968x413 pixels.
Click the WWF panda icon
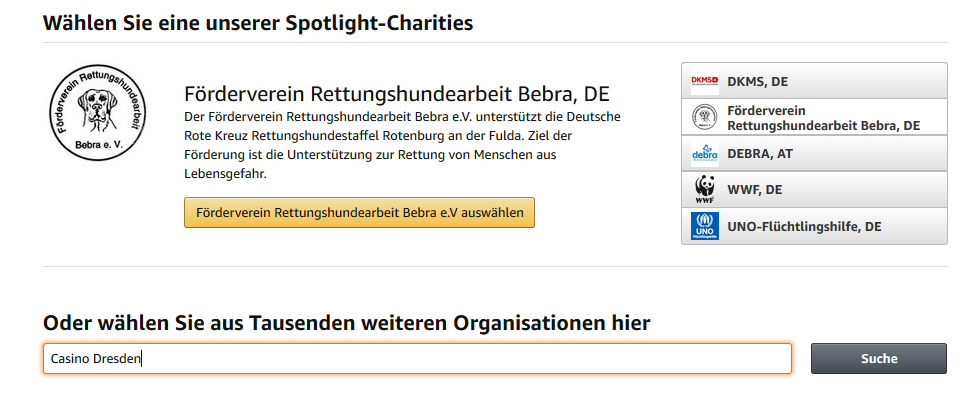click(704, 190)
